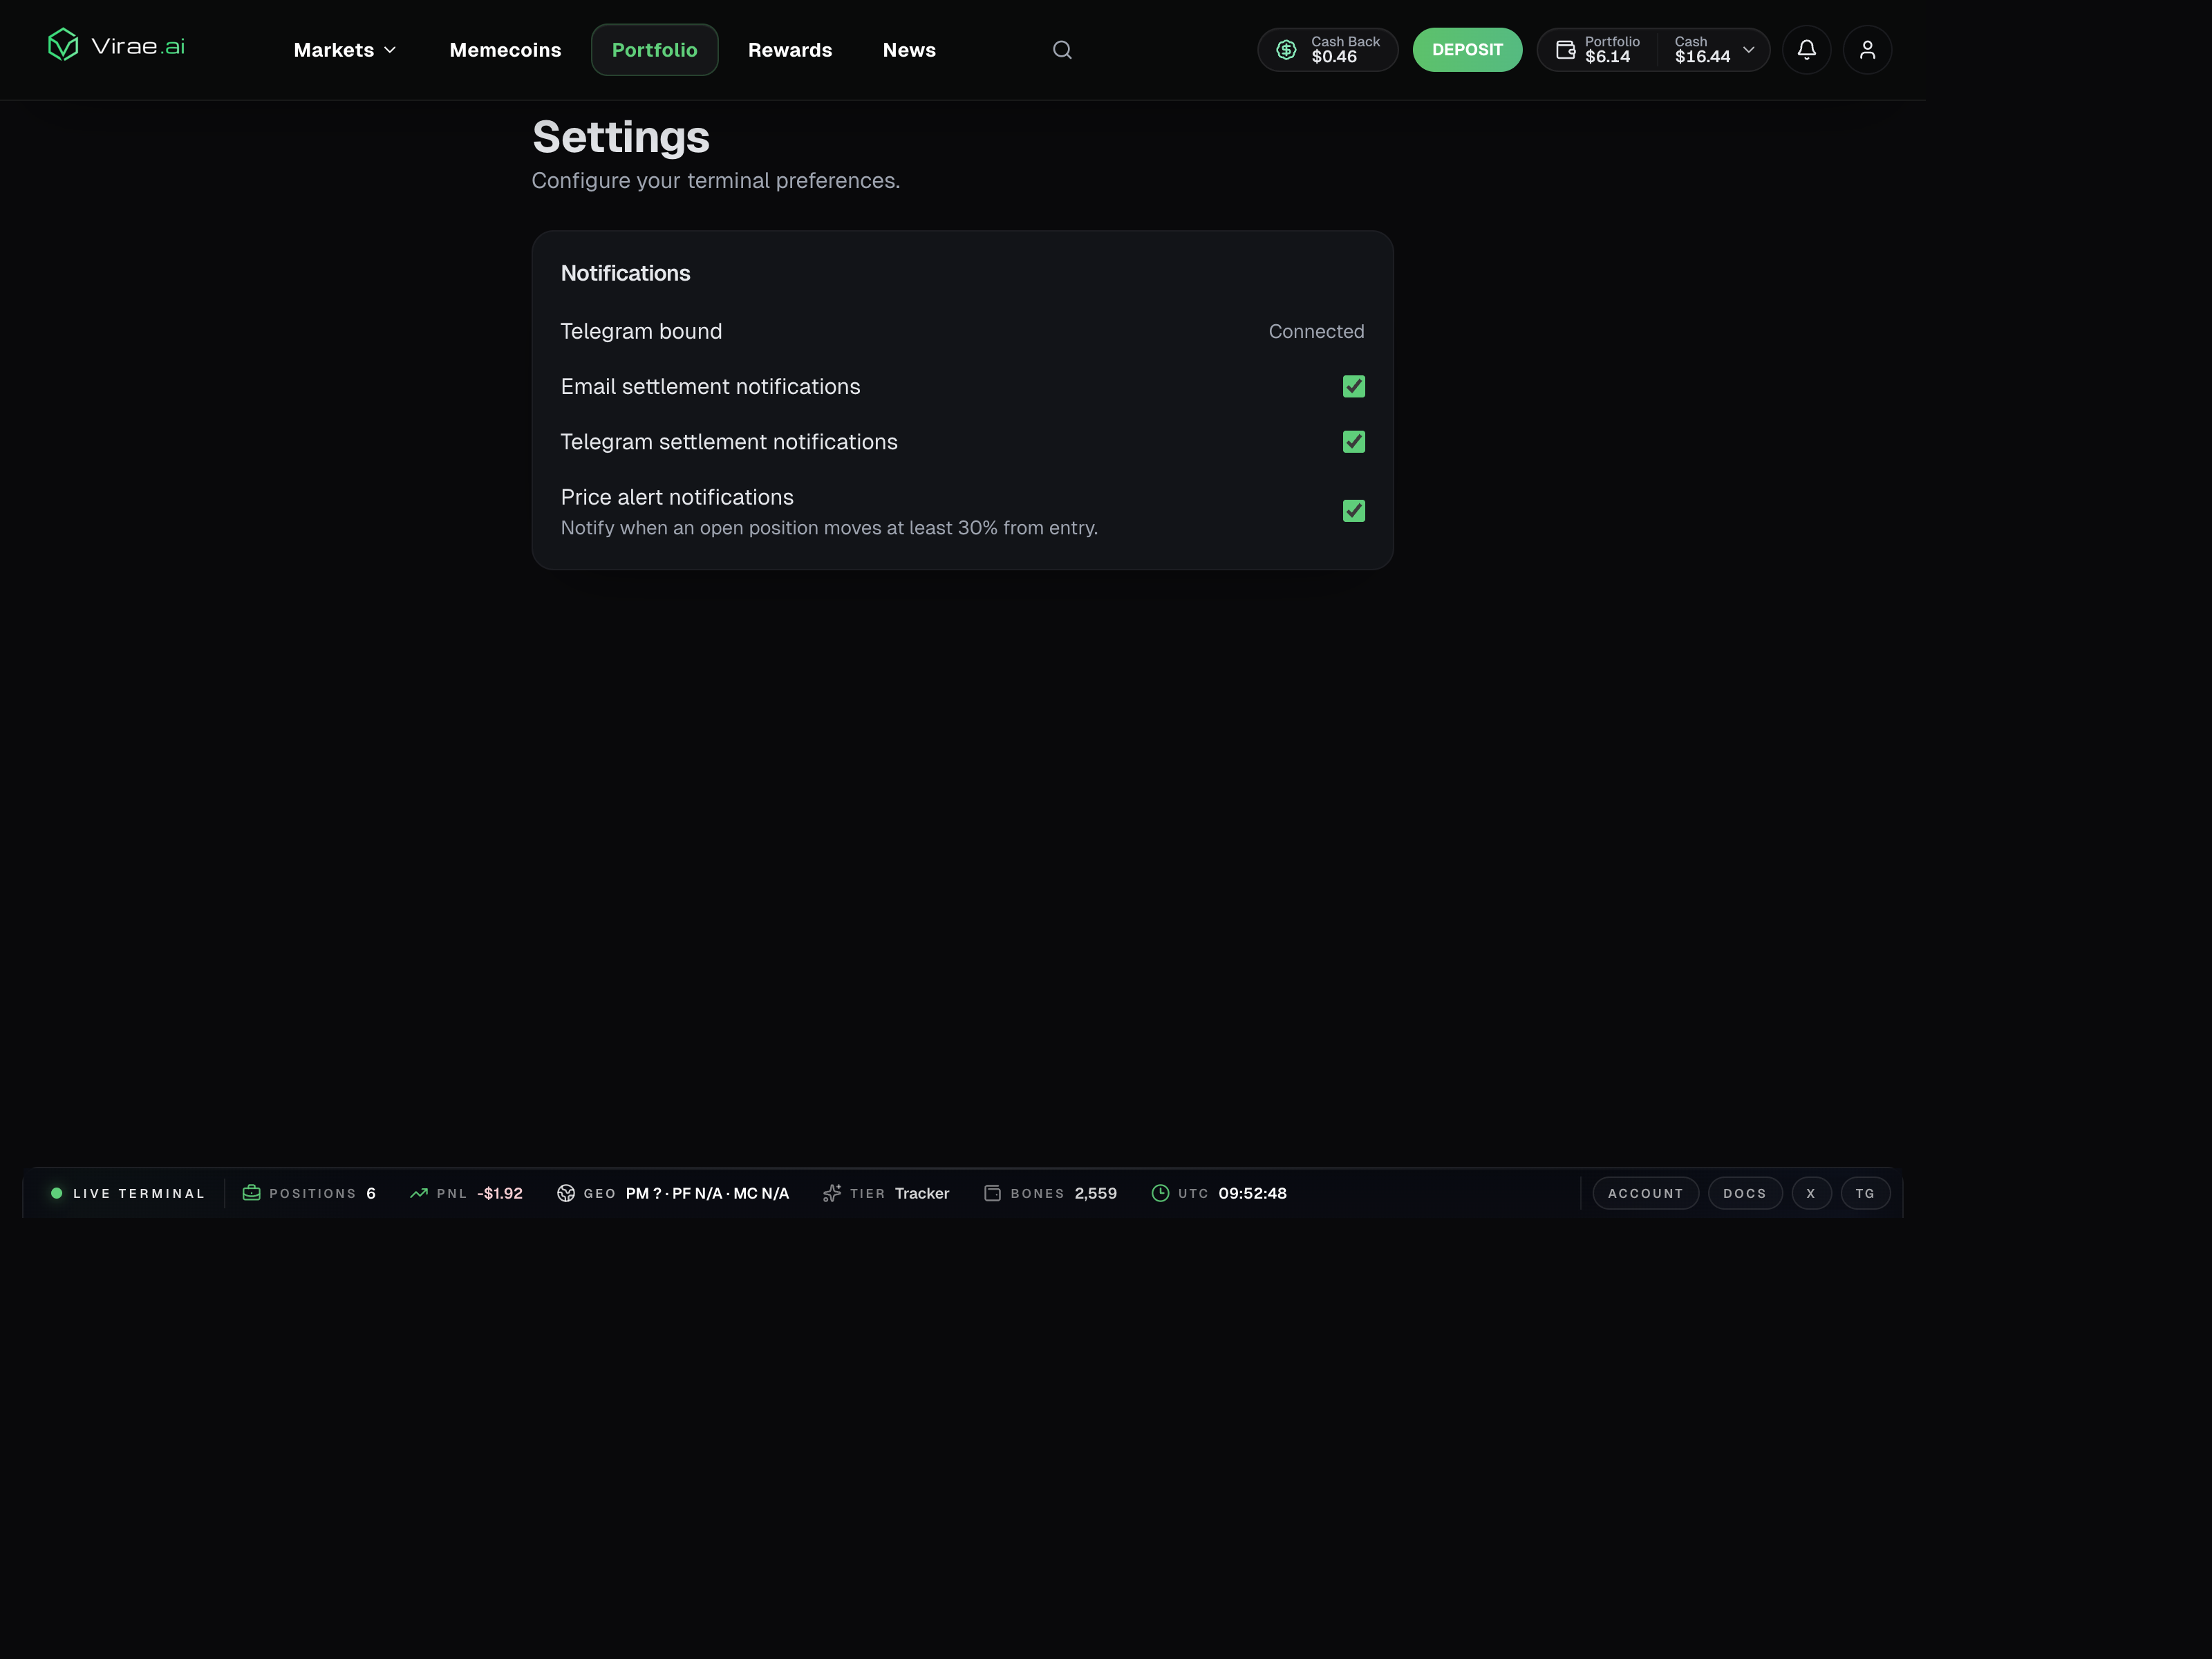
Task: Click the PNL value -$1.92
Action: (500, 1193)
